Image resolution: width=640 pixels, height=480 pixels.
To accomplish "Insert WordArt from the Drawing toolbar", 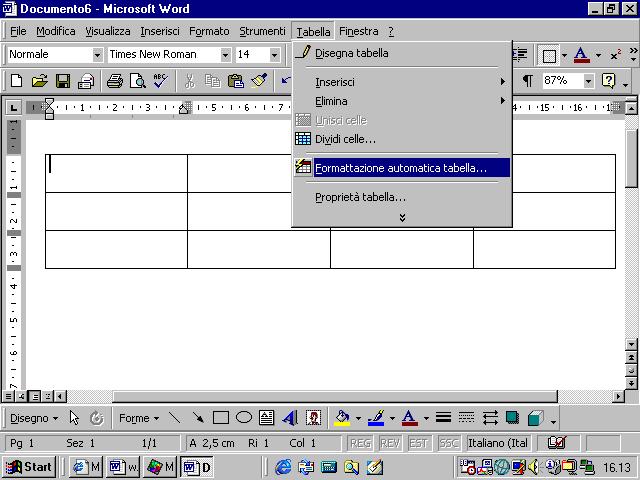I will click(x=290, y=418).
